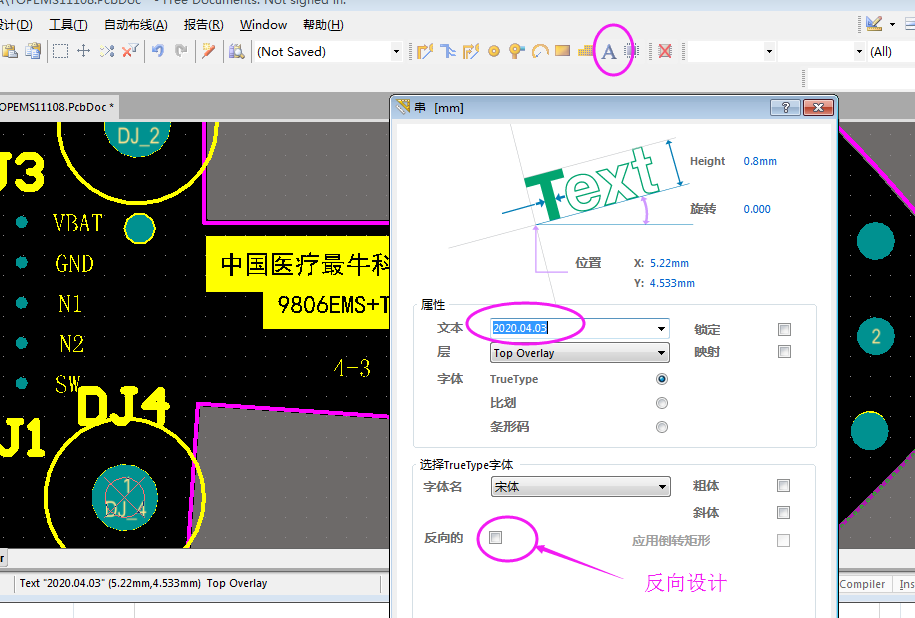Image resolution: width=915 pixels, height=618 pixels.
Task: Click the Undo arrow icon
Action: coord(158,51)
